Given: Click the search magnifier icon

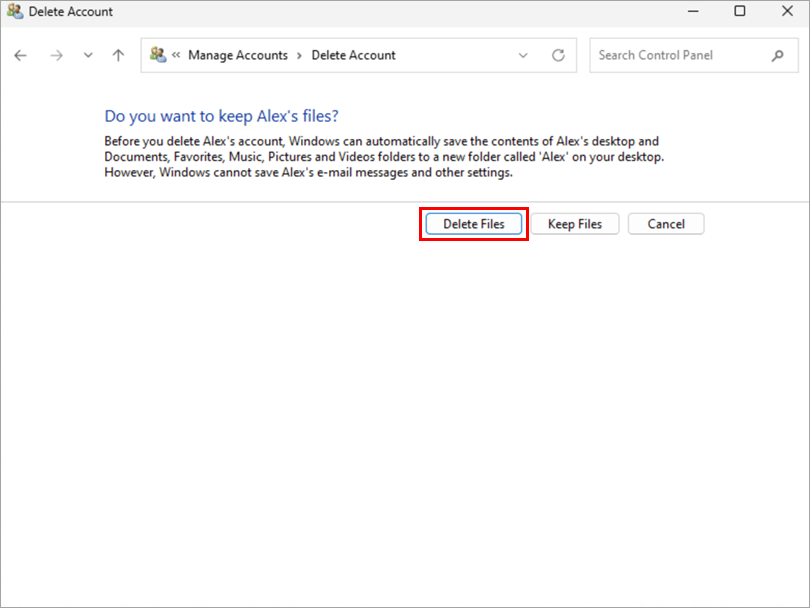Looking at the screenshot, I should point(778,56).
